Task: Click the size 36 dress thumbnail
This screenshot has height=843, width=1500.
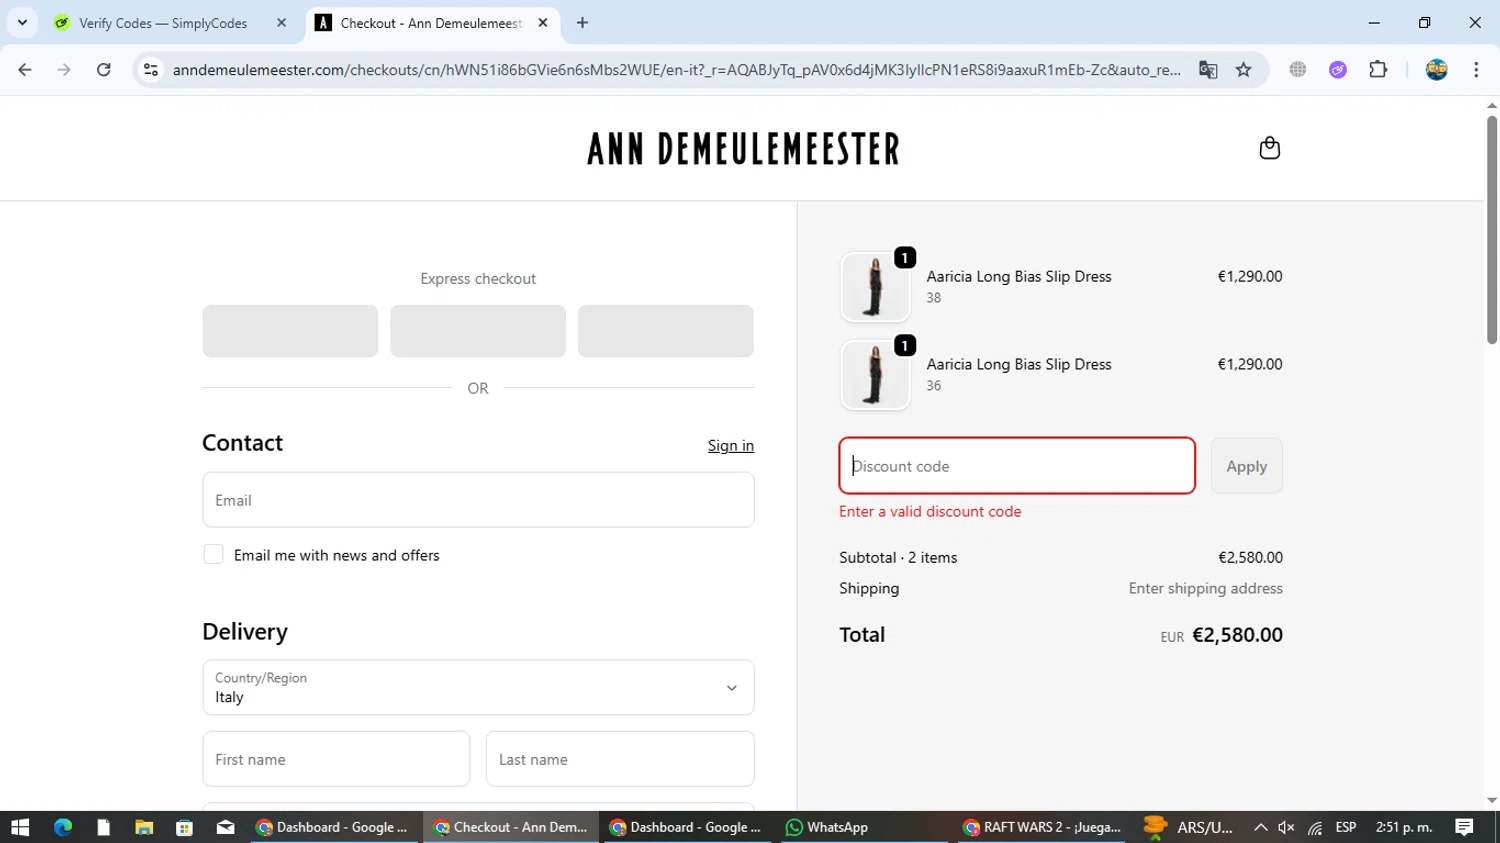Action: 875,375
